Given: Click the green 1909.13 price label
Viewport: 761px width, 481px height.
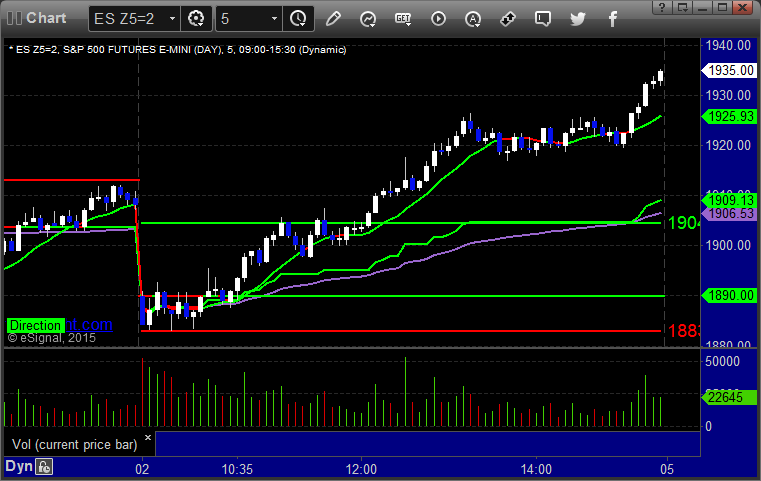Looking at the screenshot, I should click(x=729, y=199).
